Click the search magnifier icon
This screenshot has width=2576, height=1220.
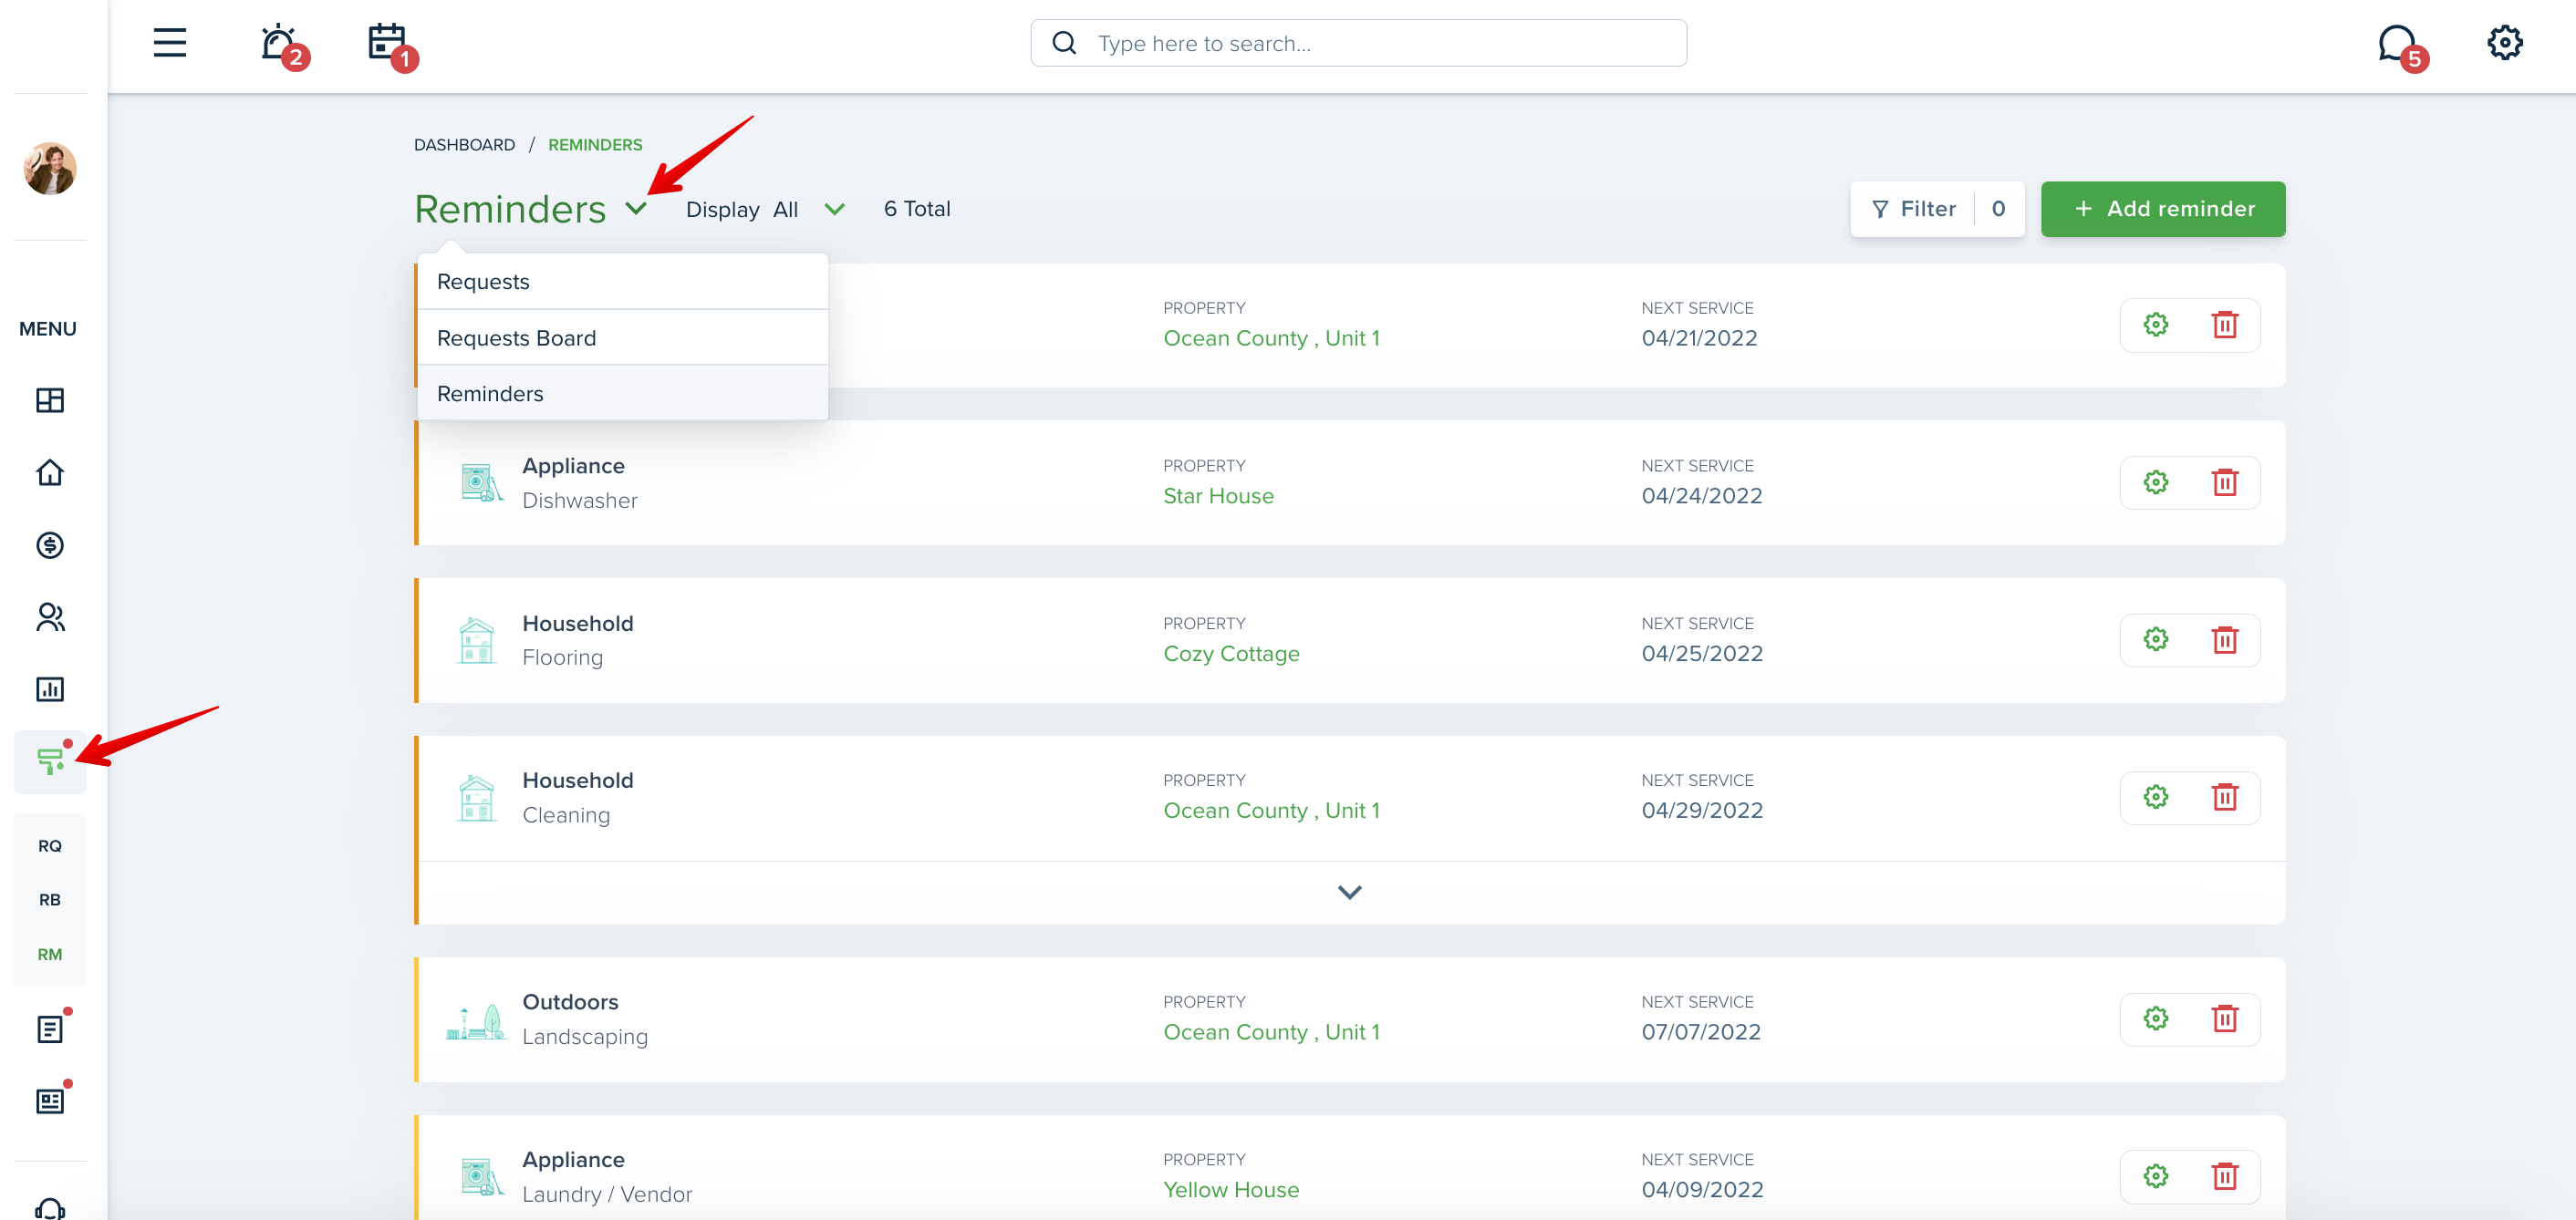coord(1064,43)
